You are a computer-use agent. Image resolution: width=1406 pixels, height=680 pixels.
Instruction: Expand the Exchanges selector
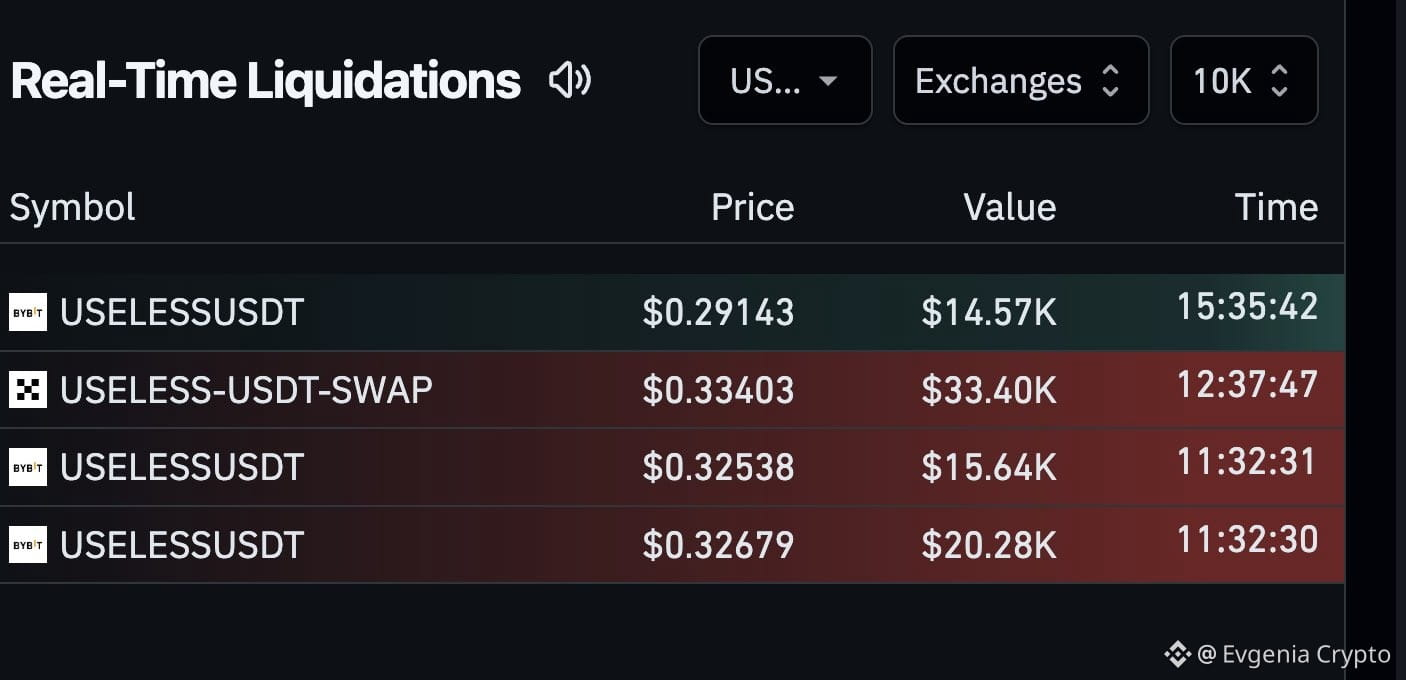[x=1021, y=80]
